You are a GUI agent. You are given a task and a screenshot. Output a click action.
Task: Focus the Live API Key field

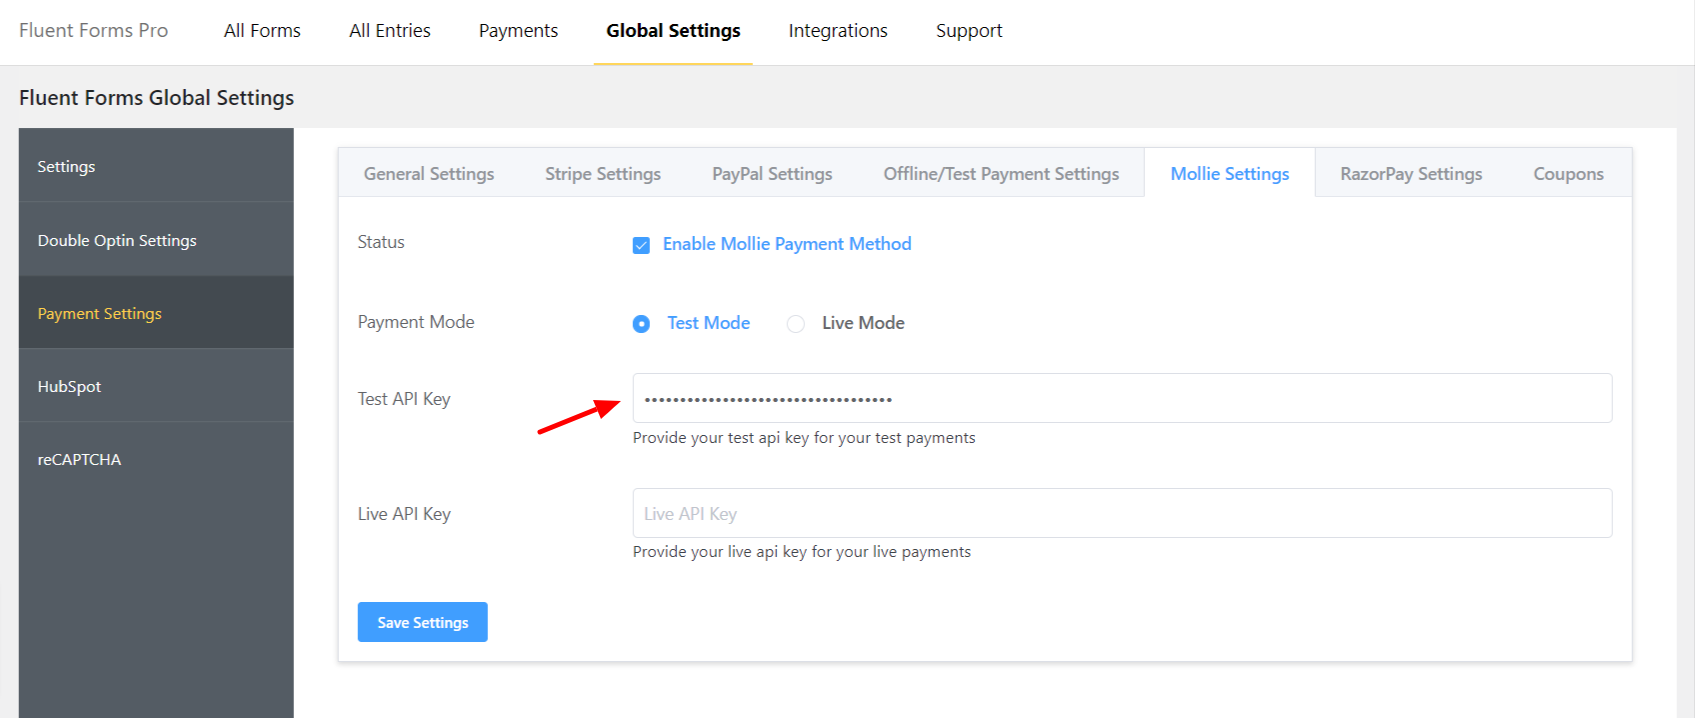pos(1122,513)
